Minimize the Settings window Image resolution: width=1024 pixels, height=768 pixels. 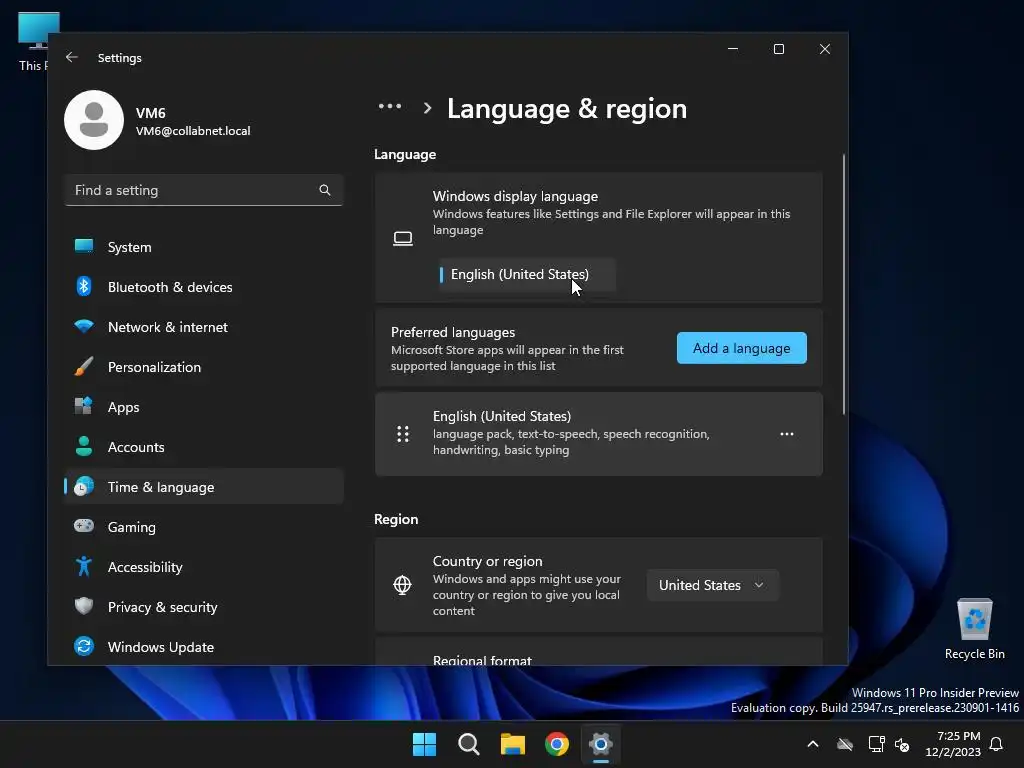[733, 49]
